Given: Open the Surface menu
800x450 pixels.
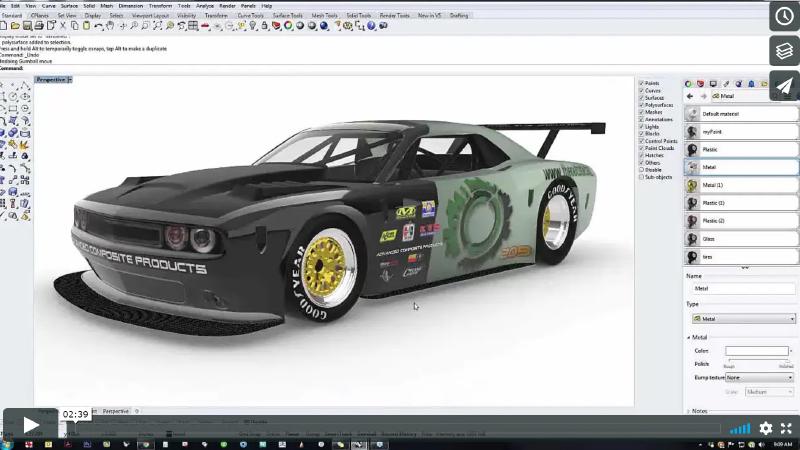Looking at the screenshot, I should tap(69, 6).
